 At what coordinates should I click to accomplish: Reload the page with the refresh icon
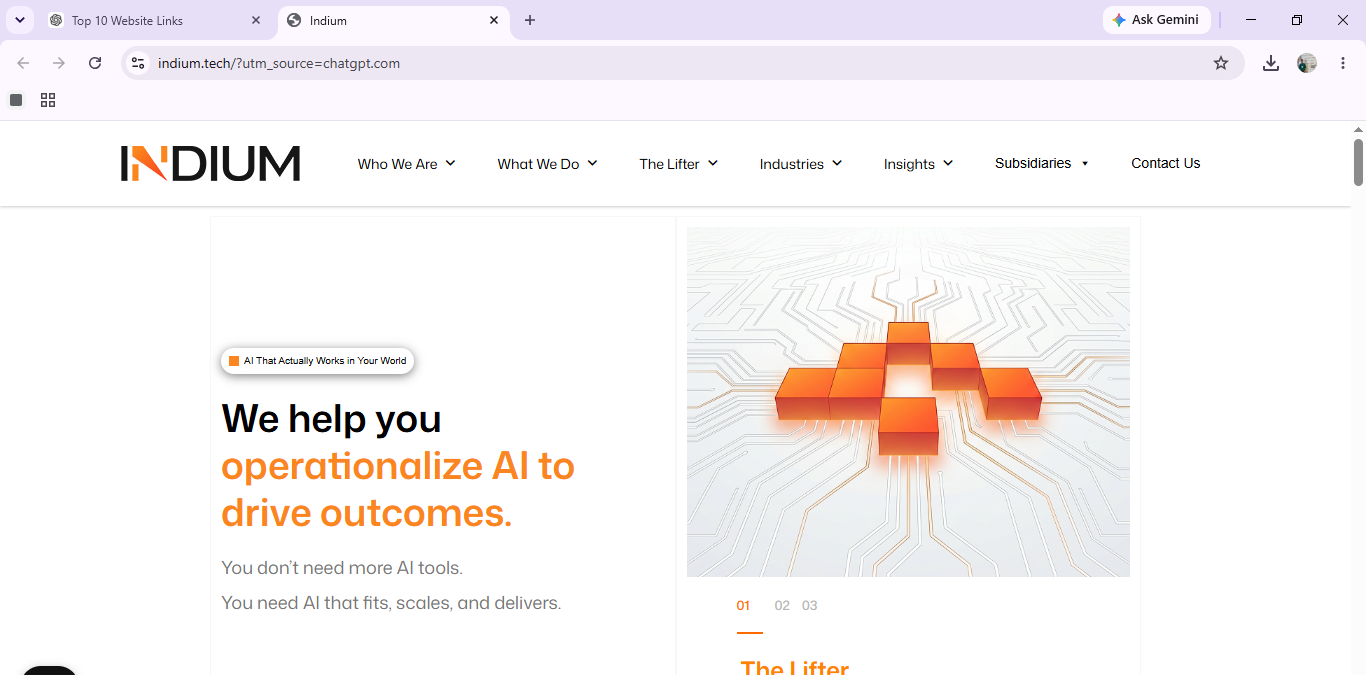pyautogui.click(x=95, y=63)
